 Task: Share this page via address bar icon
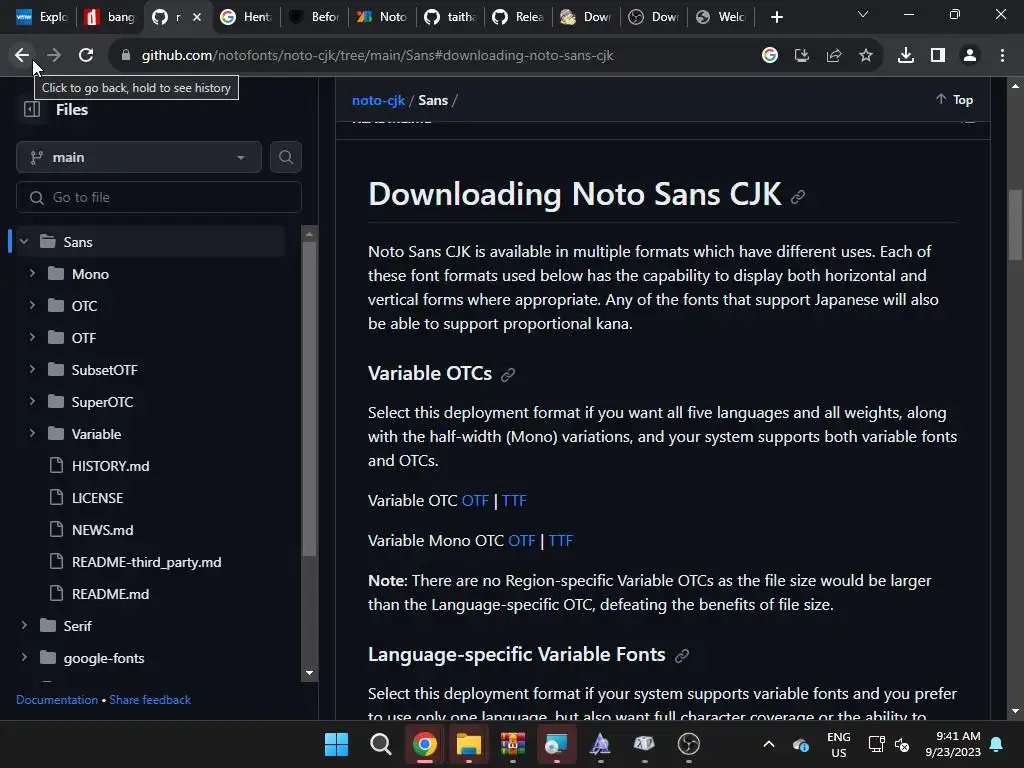point(834,56)
